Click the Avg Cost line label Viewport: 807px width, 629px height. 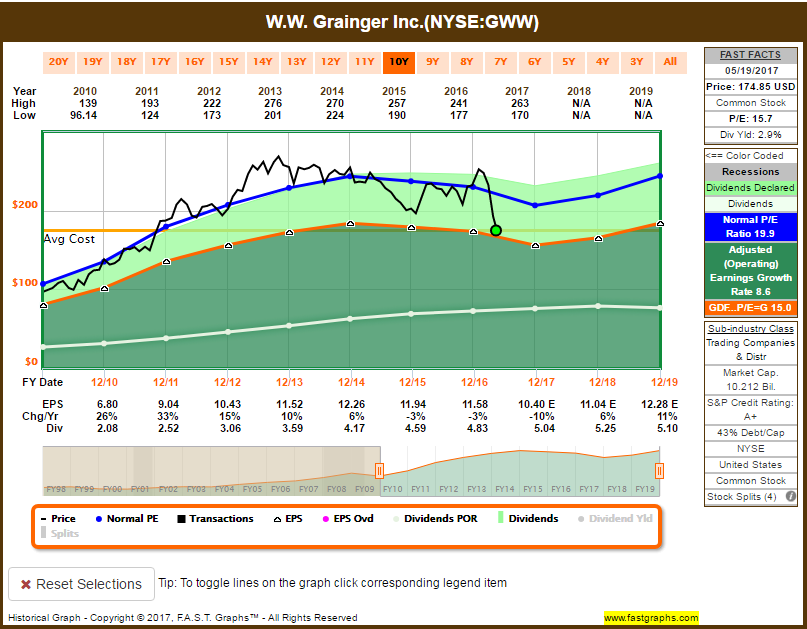pyautogui.click(x=69, y=239)
